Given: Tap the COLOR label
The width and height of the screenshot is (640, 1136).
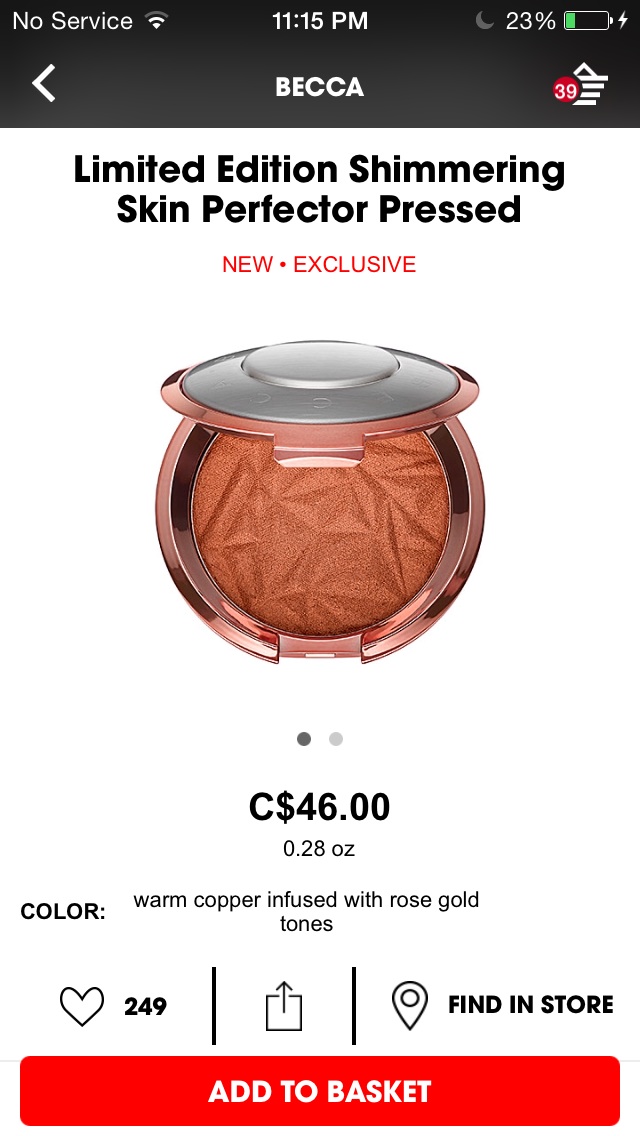Looking at the screenshot, I should 63,911.
